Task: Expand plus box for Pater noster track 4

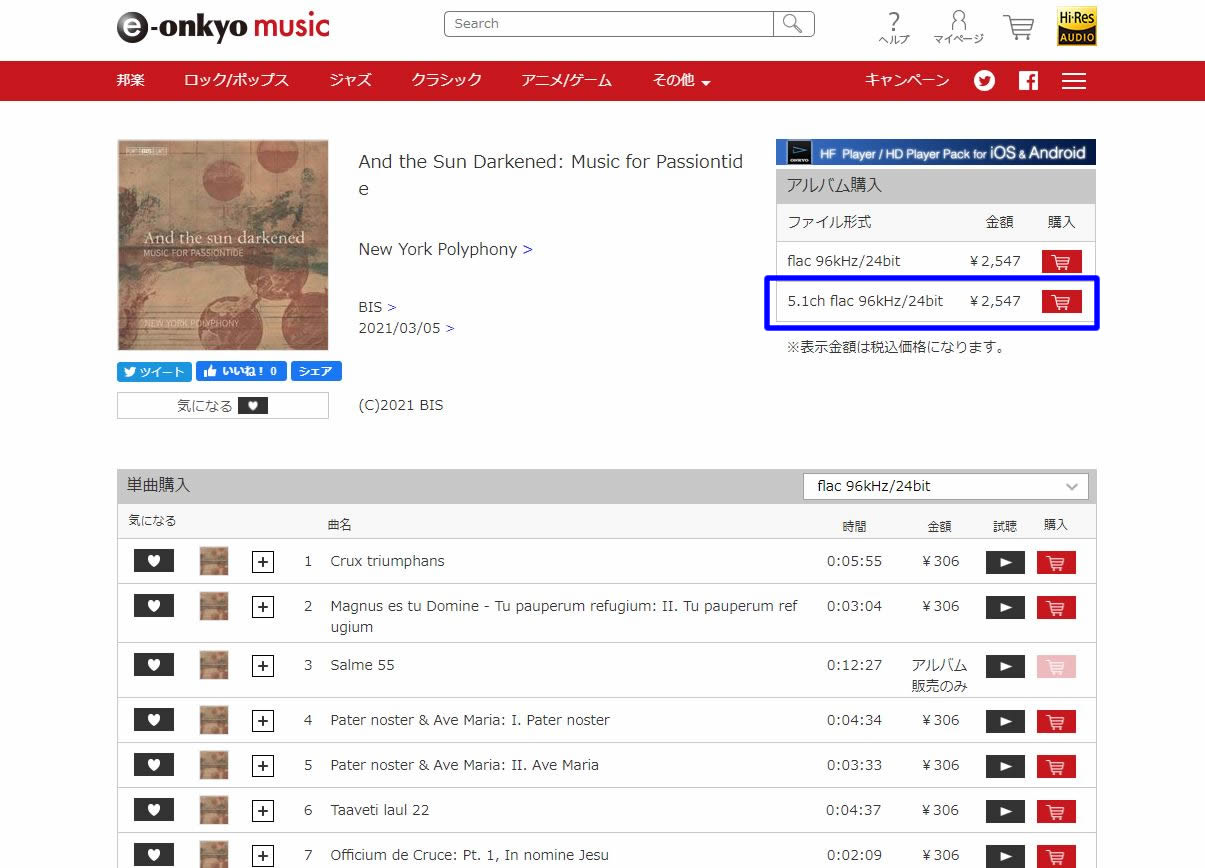Action: [263, 721]
